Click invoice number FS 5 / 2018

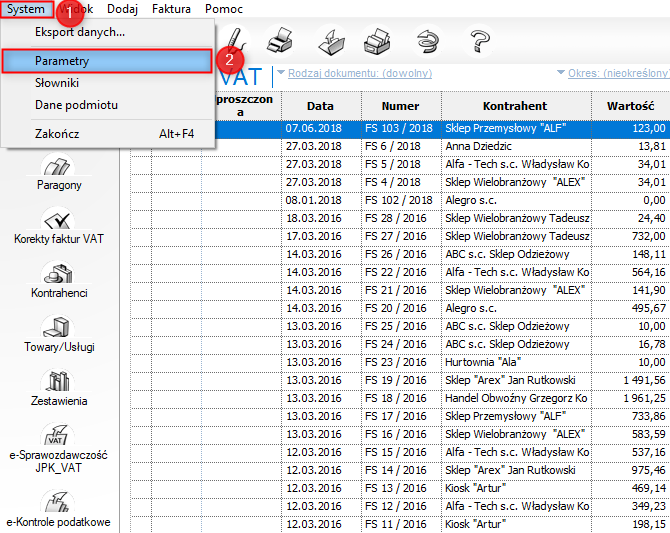click(x=393, y=164)
